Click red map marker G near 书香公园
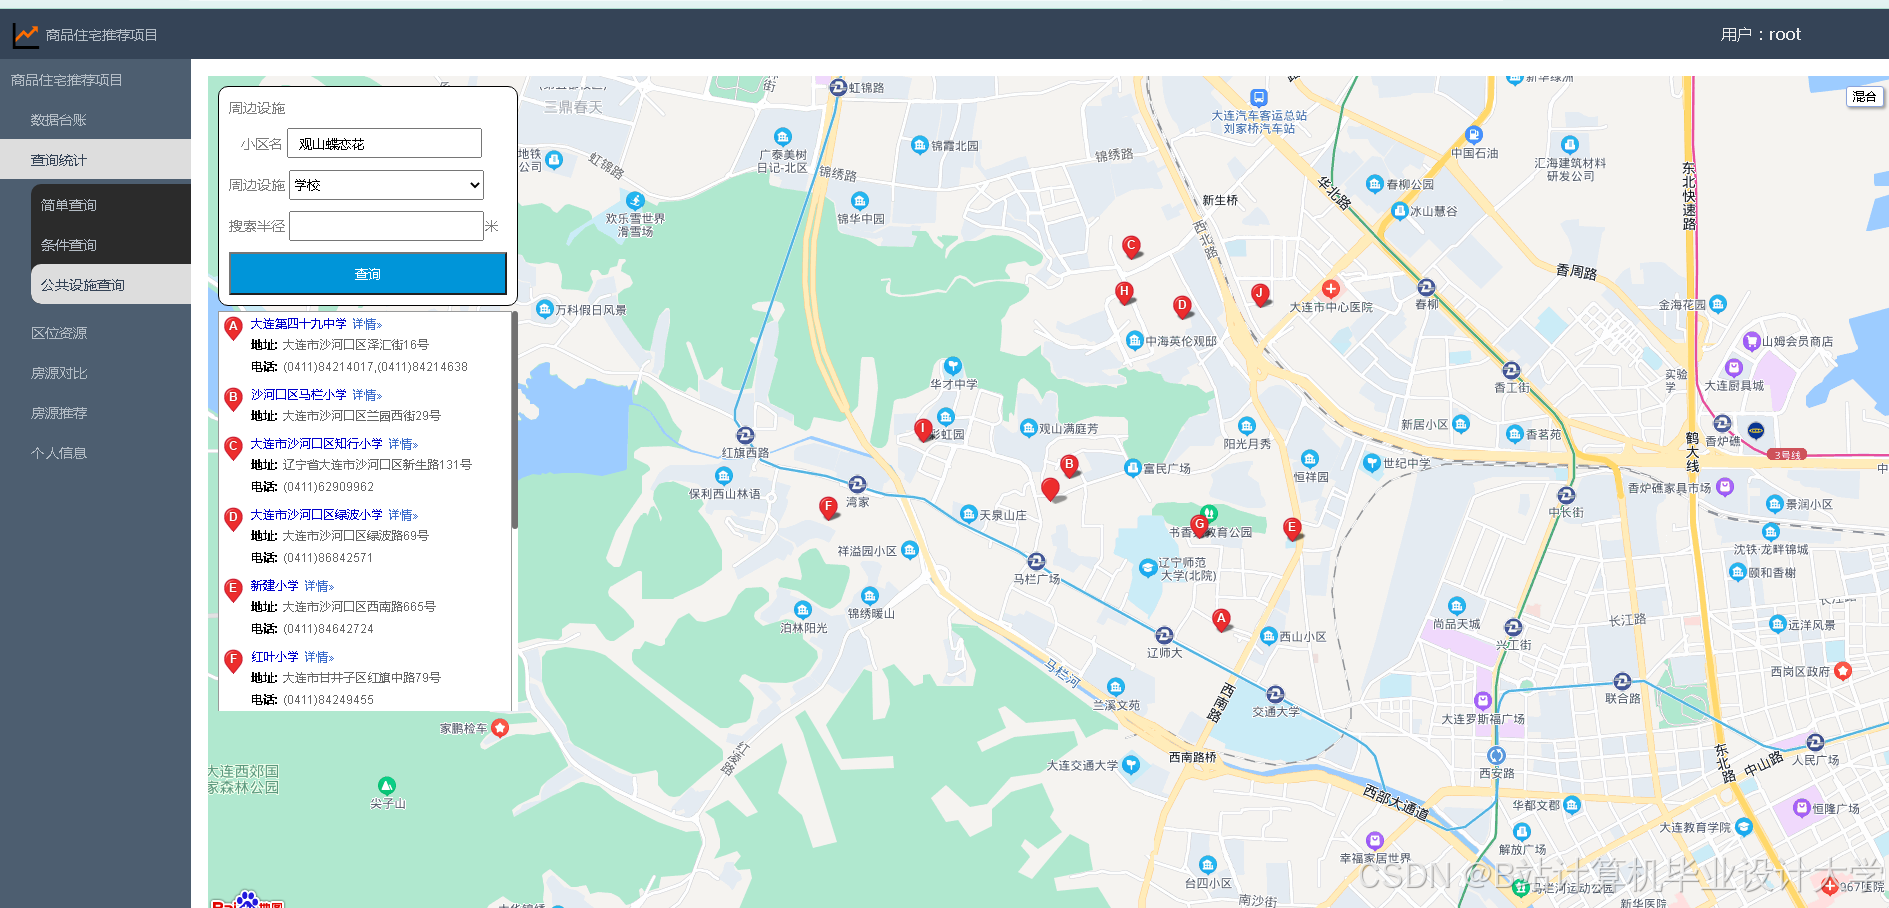 click(x=1199, y=526)
